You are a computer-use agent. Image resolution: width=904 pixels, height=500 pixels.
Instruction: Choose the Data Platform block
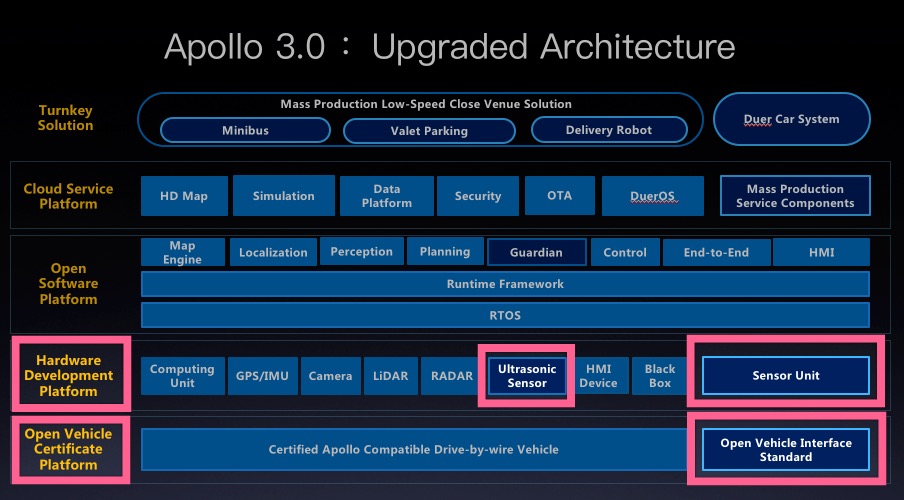pyautogui.click(x=386, y=196)
